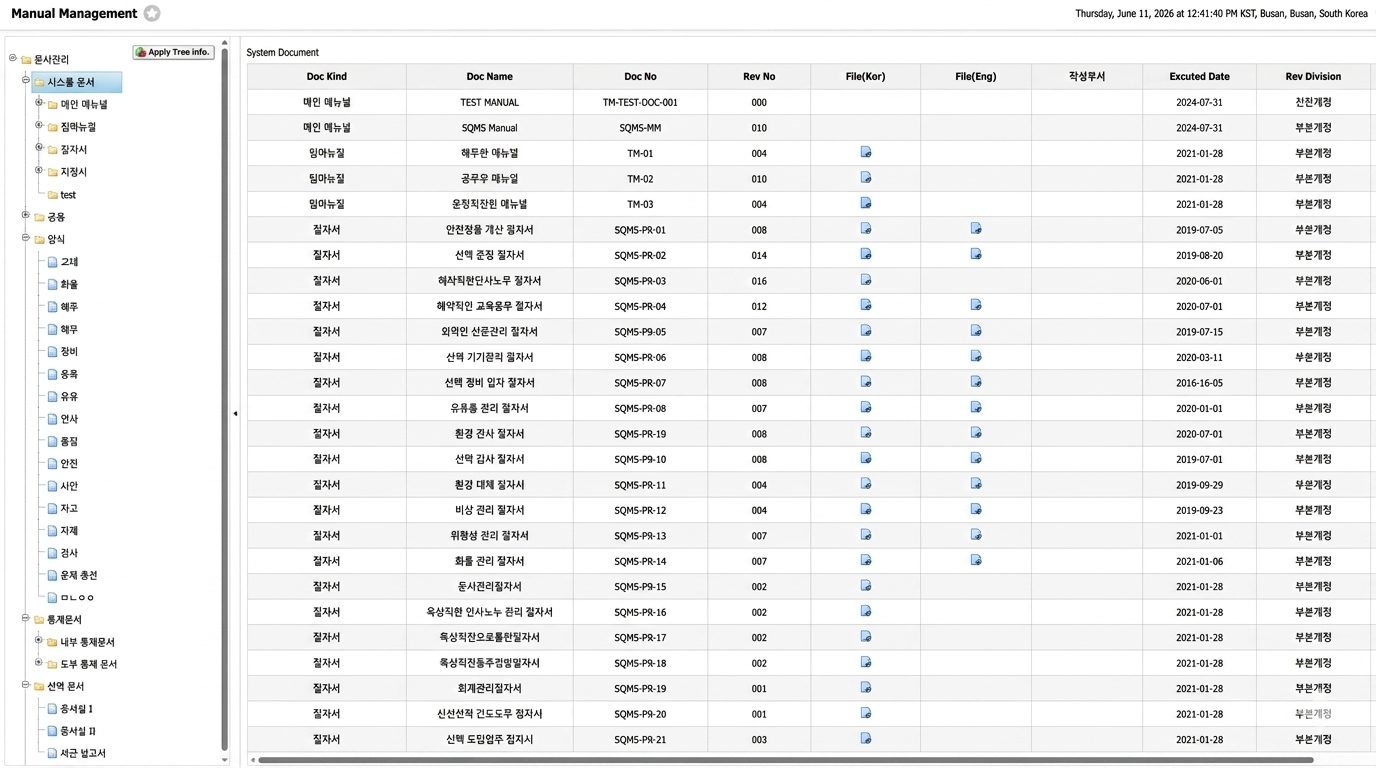Click the System Document panel title
The image size is (1376, 768).
coord(283,52)
